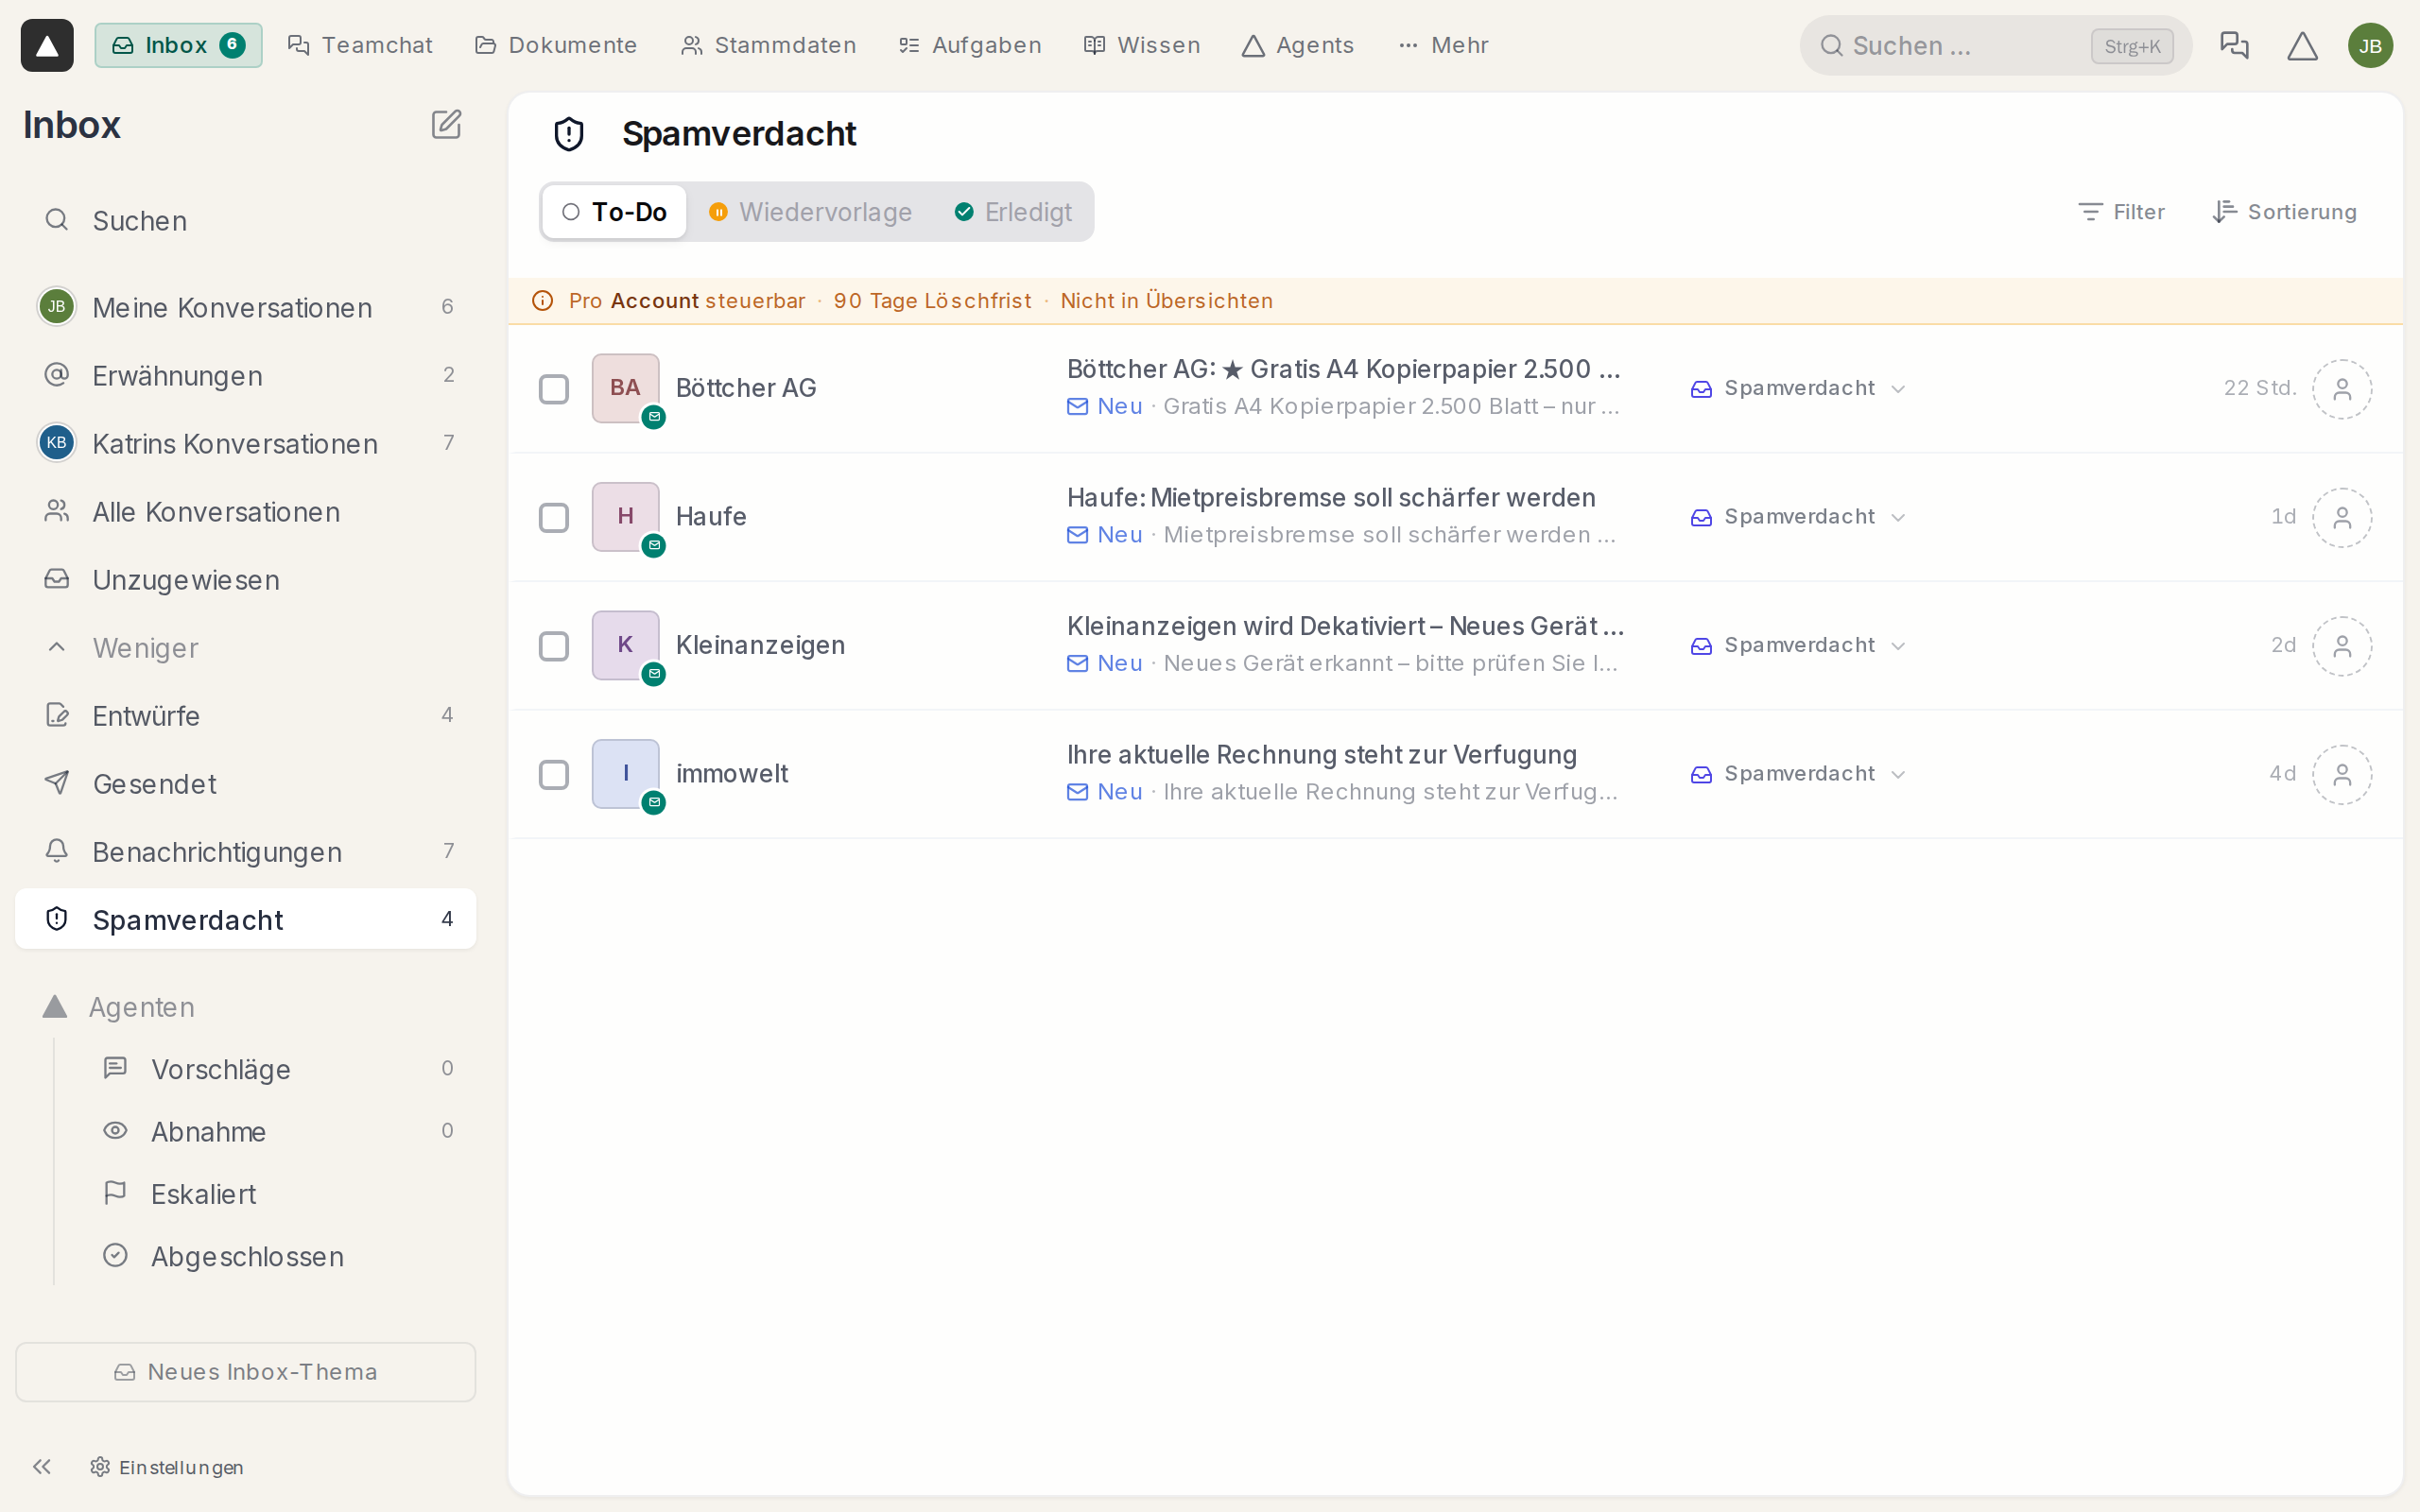The height and width of the screenshot is (1512, 2420).
Task: Switch to the Erledigt tab
Action: coord(1013,212)
